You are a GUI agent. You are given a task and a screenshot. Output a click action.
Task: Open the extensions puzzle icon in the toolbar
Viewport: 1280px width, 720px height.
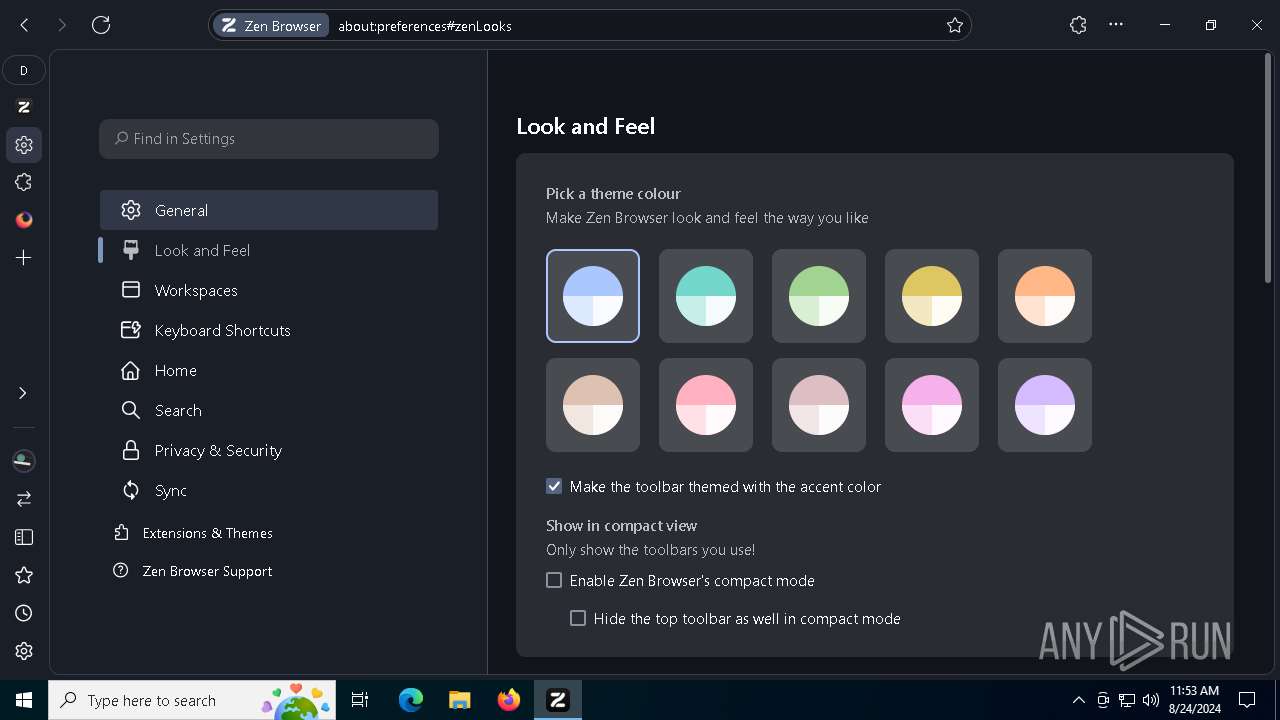pos(1078,25)
